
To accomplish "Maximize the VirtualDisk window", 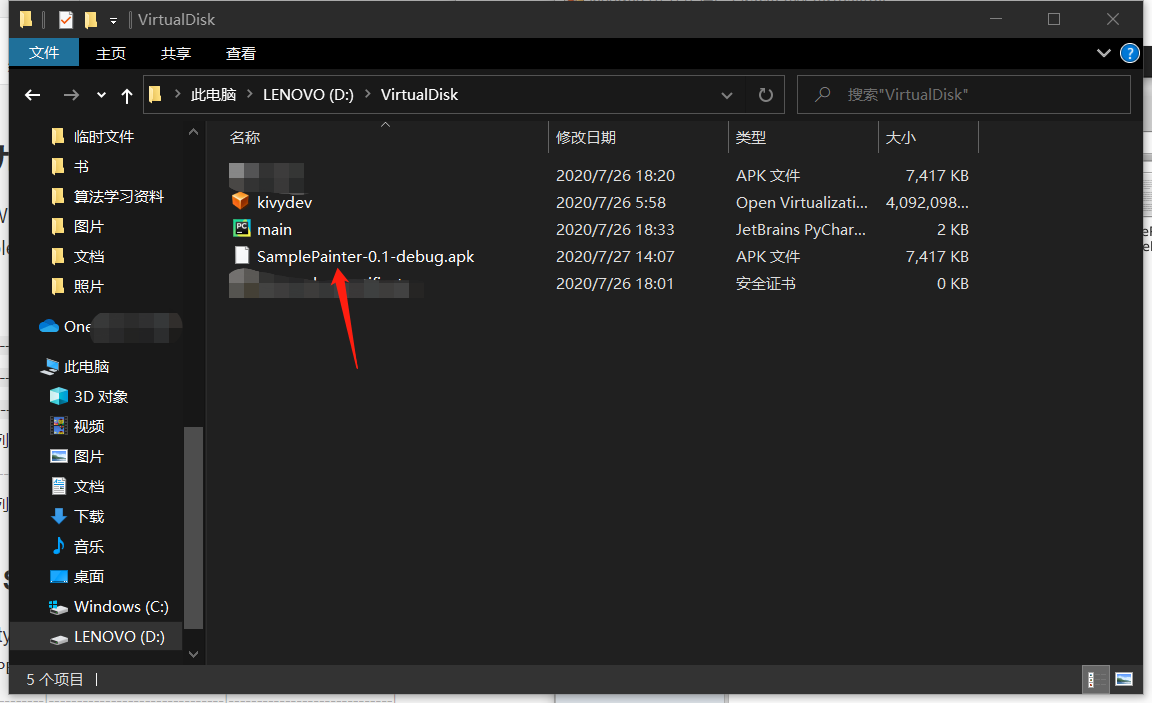I will (1054, 19).
